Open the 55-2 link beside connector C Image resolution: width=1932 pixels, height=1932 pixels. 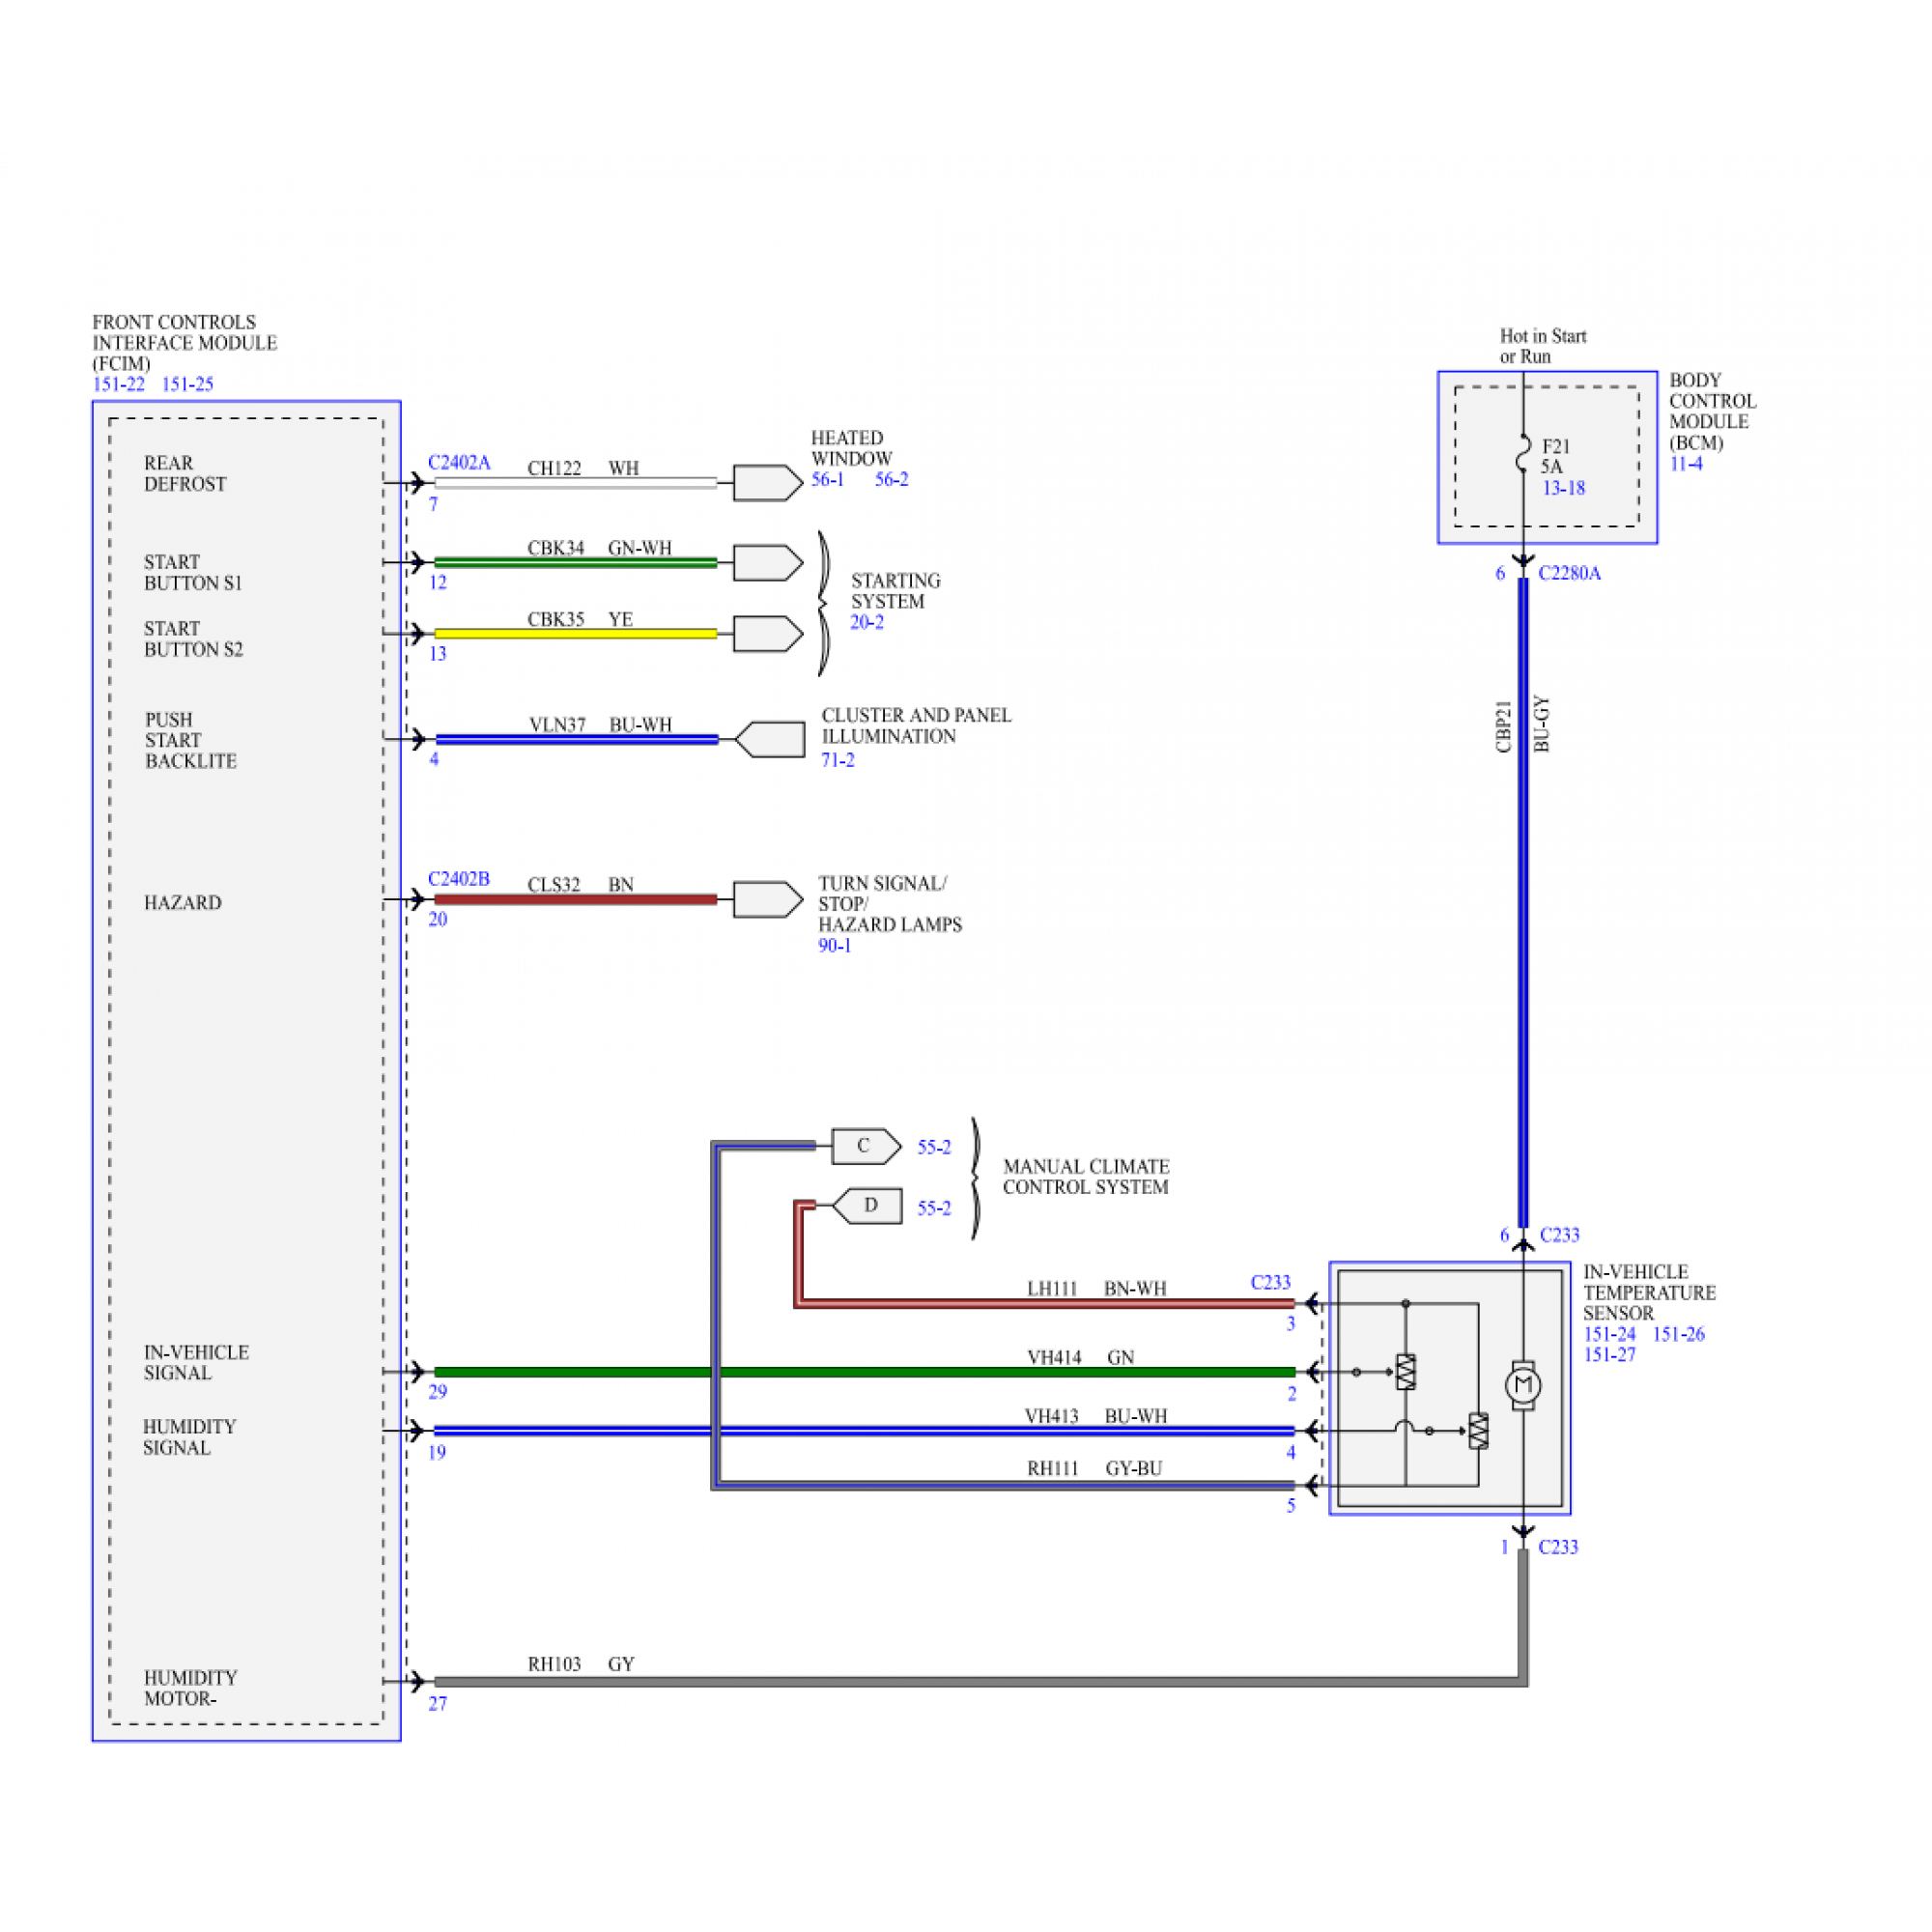(x=934, y=1147)
